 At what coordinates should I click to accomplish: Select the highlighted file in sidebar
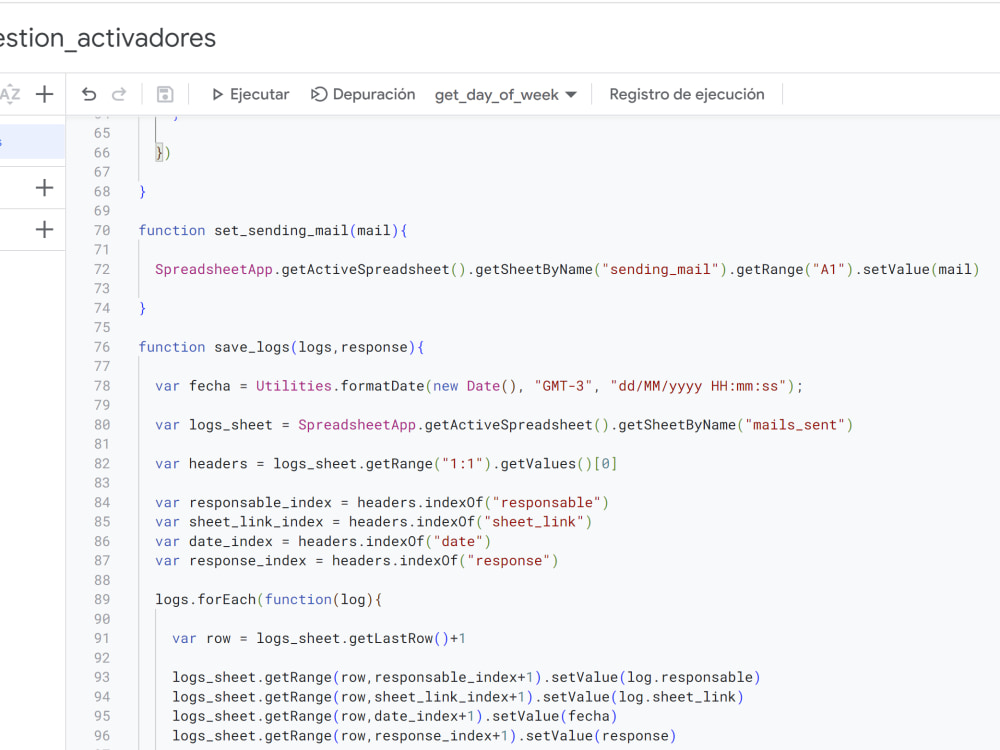point(32,142)
